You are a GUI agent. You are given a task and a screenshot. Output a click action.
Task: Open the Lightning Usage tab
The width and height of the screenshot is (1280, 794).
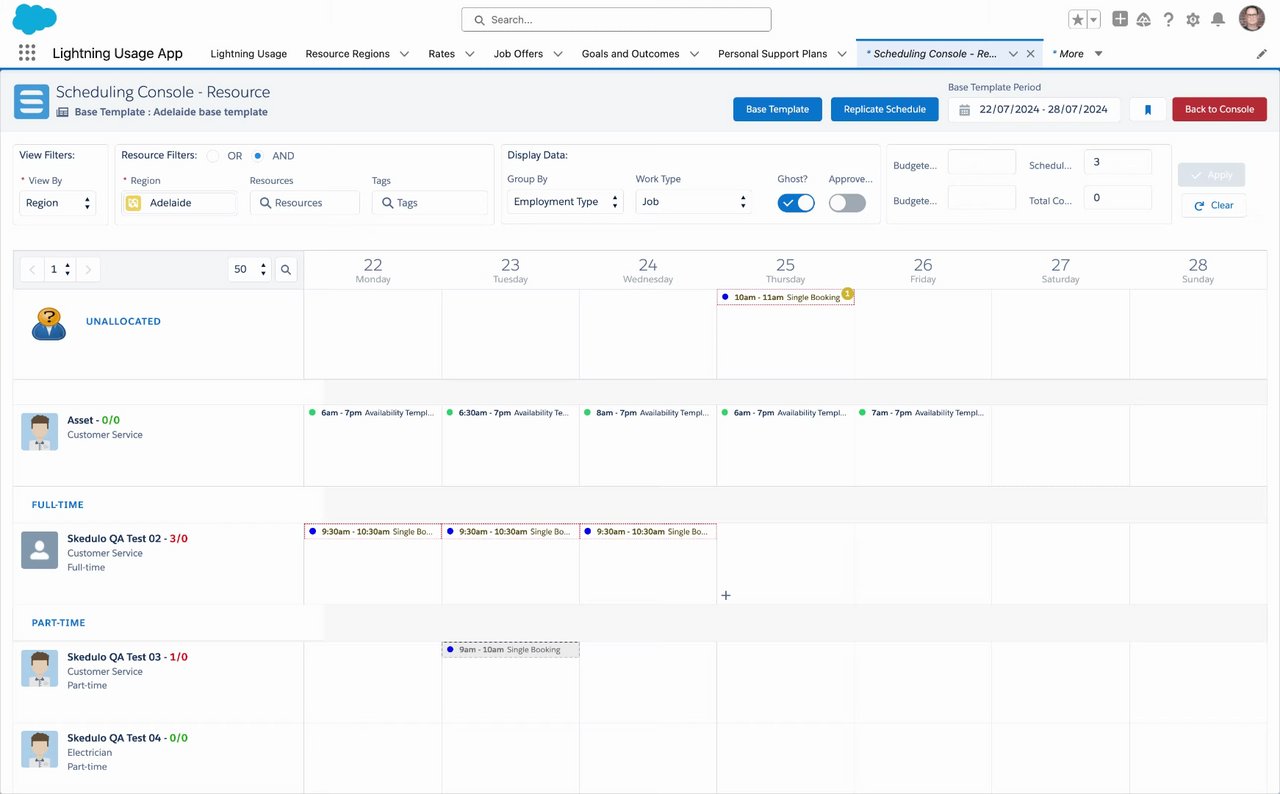coord(248,54)
